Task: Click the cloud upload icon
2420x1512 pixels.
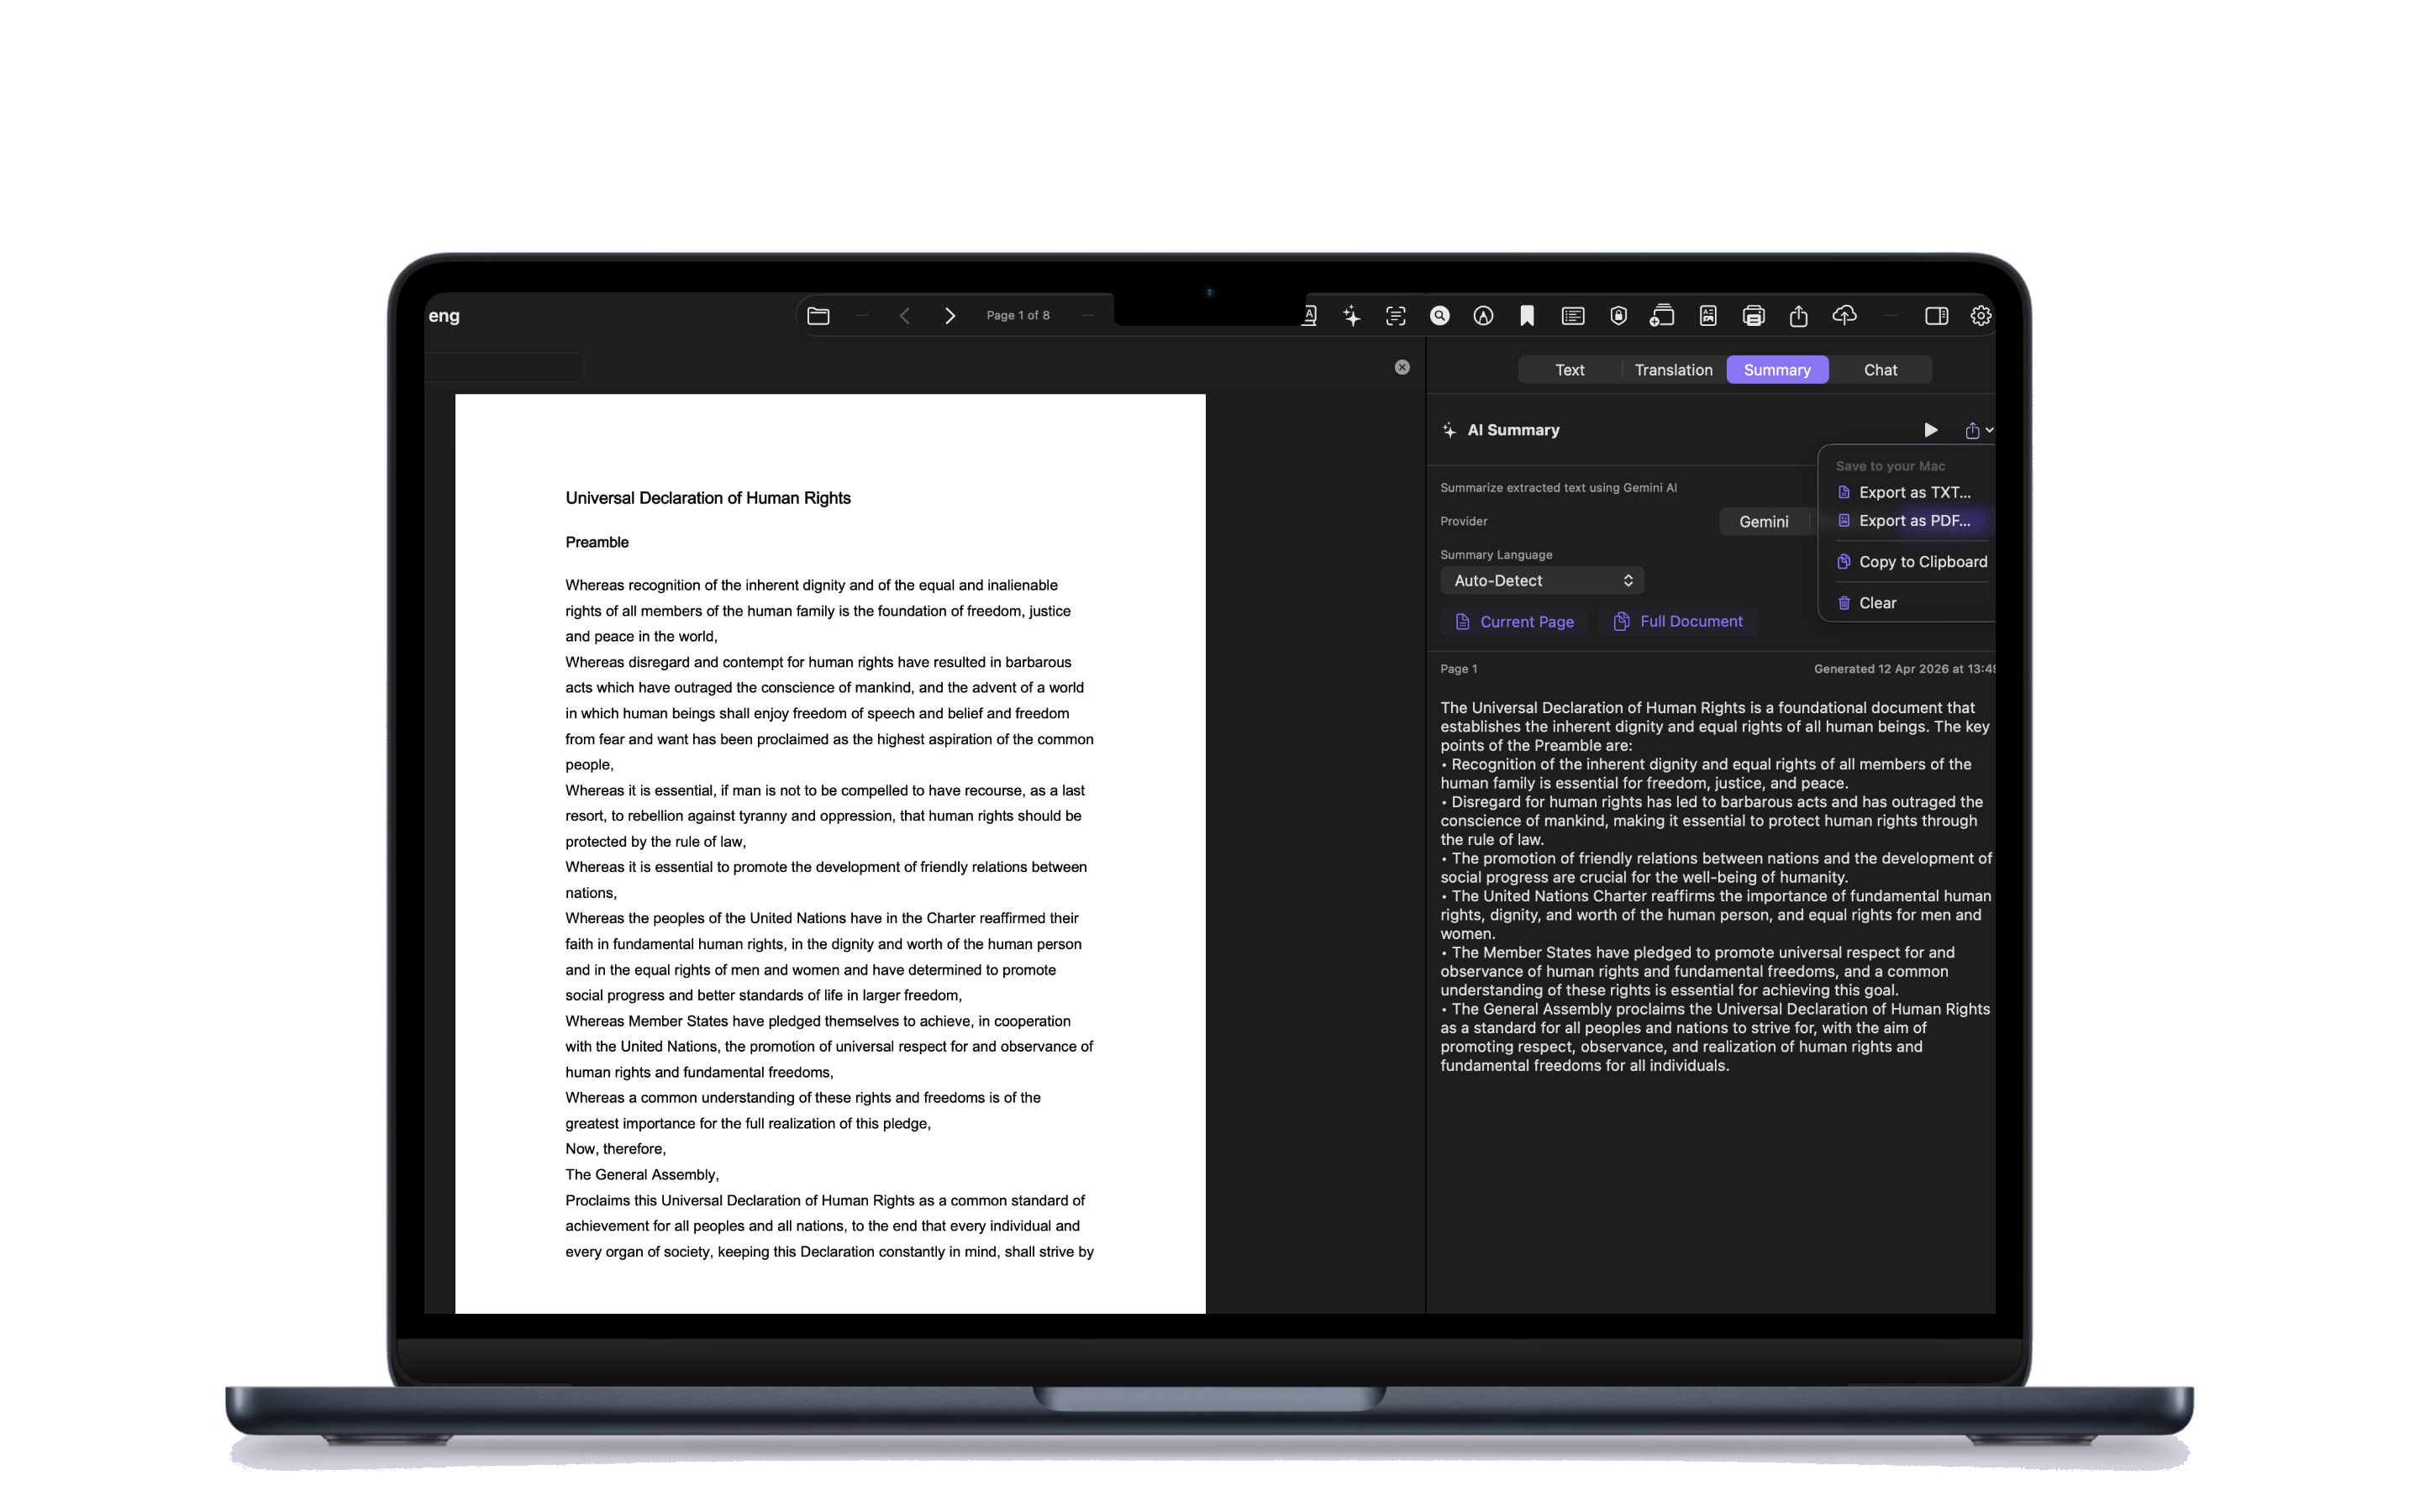Action: click(x=1844, y=316)
